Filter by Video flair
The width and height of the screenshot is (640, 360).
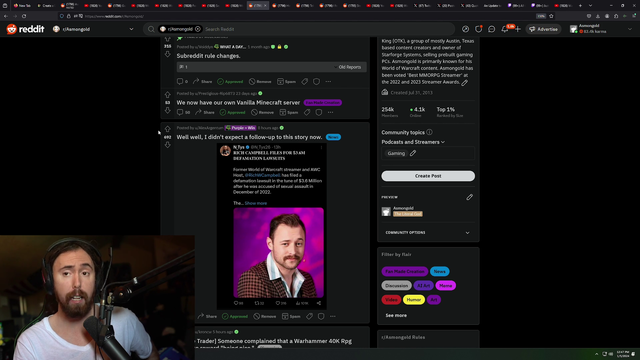point(391,300)
